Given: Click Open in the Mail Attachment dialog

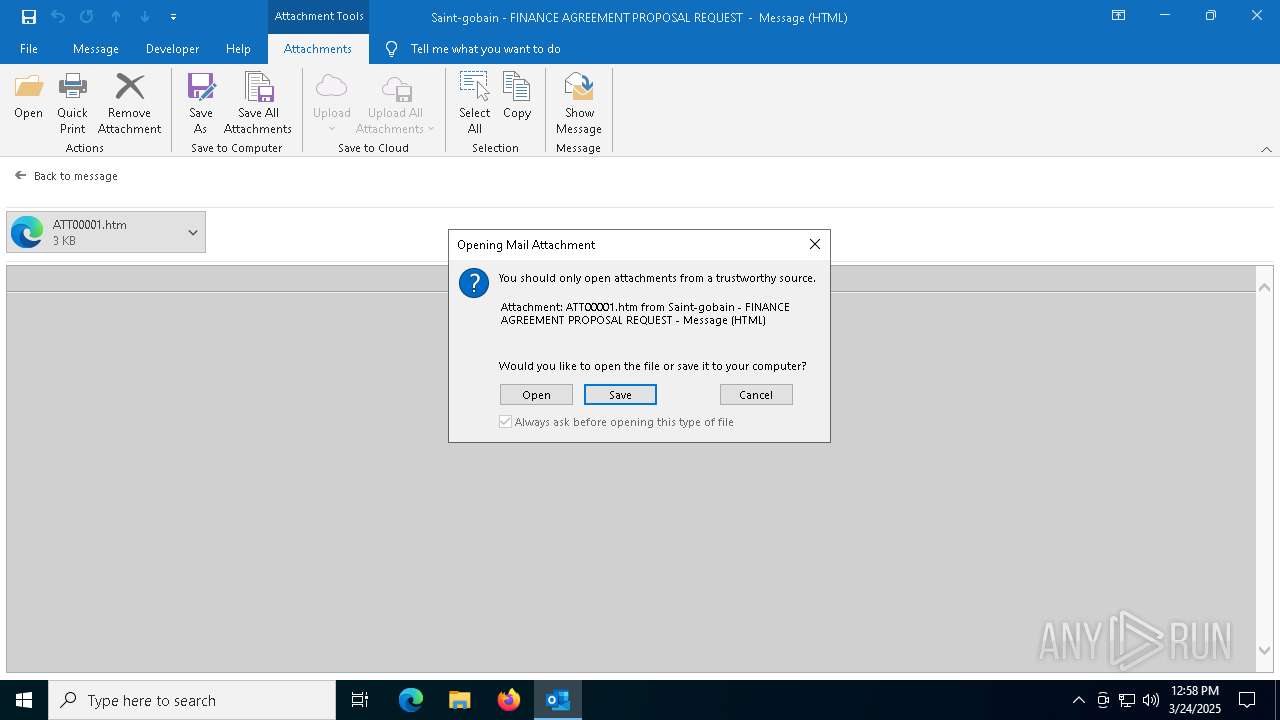Looking at the screenshot, I should coord(536,395).
